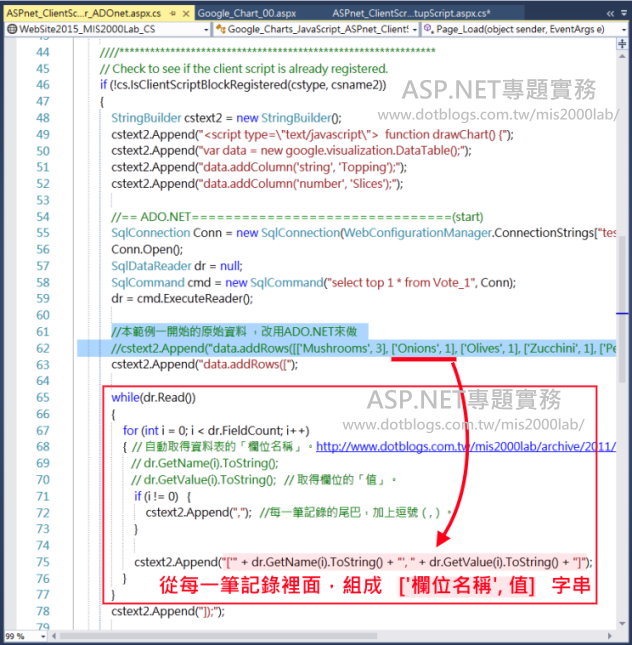Select the ASPnet_ClientSc...r_ADOnet.aspx.cs tab

[84, 13]
